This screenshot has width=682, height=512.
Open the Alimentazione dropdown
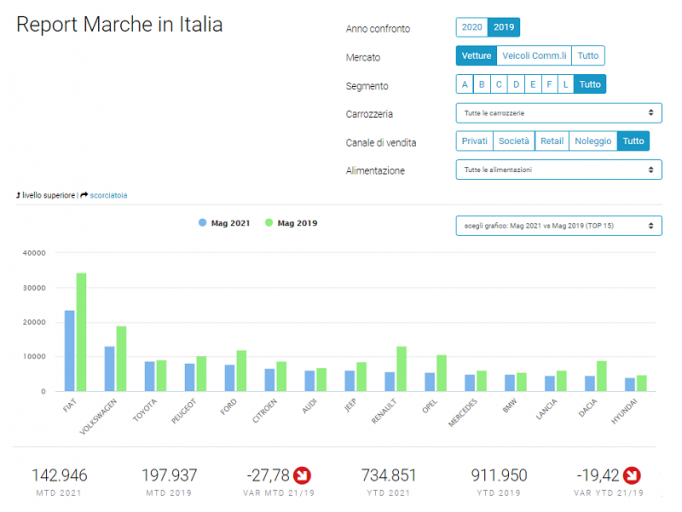559,170
